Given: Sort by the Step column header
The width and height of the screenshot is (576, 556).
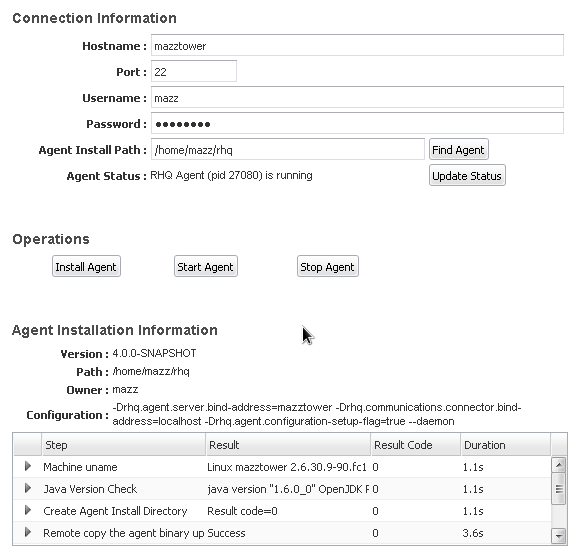Looking at the screenshot, I should point(123,445).
